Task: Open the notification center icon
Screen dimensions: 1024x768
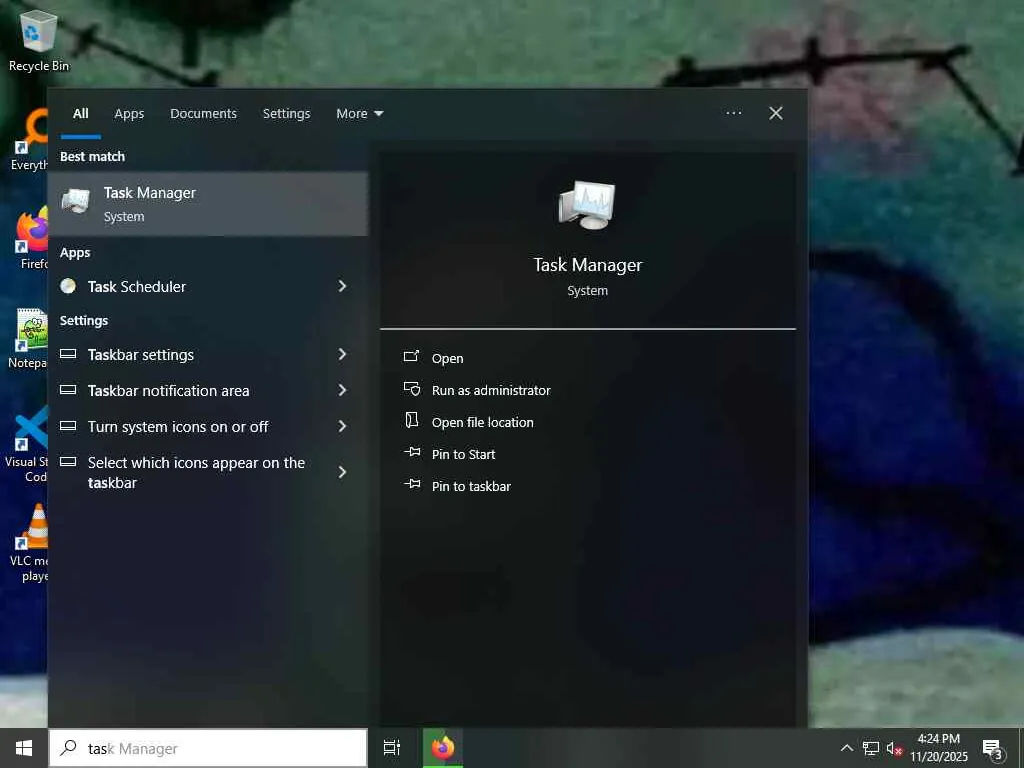Action: coord(993,748)
